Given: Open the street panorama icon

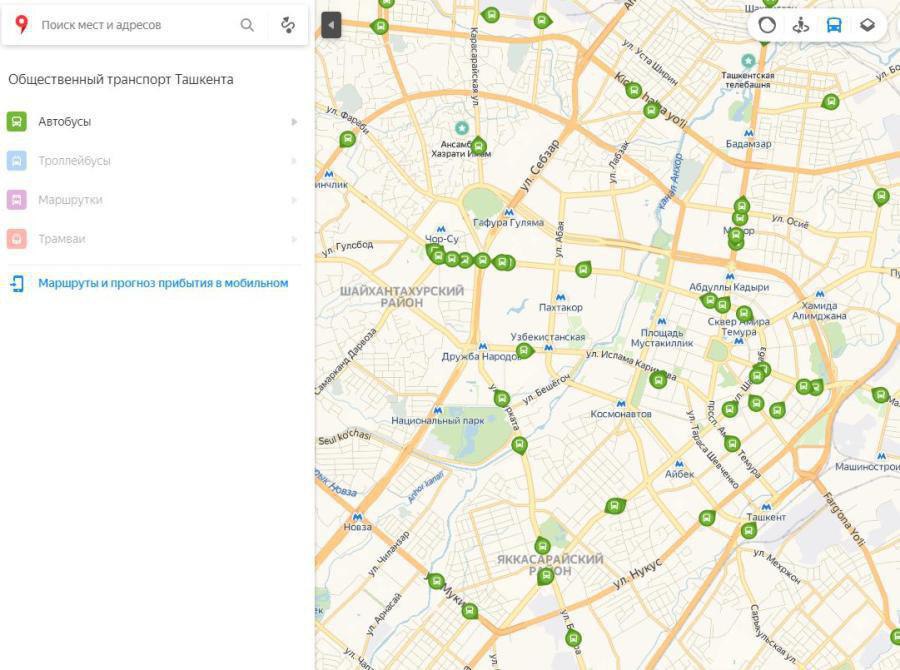Looking at the screenshot, I should pyautogui.click(x=800, y=25).
